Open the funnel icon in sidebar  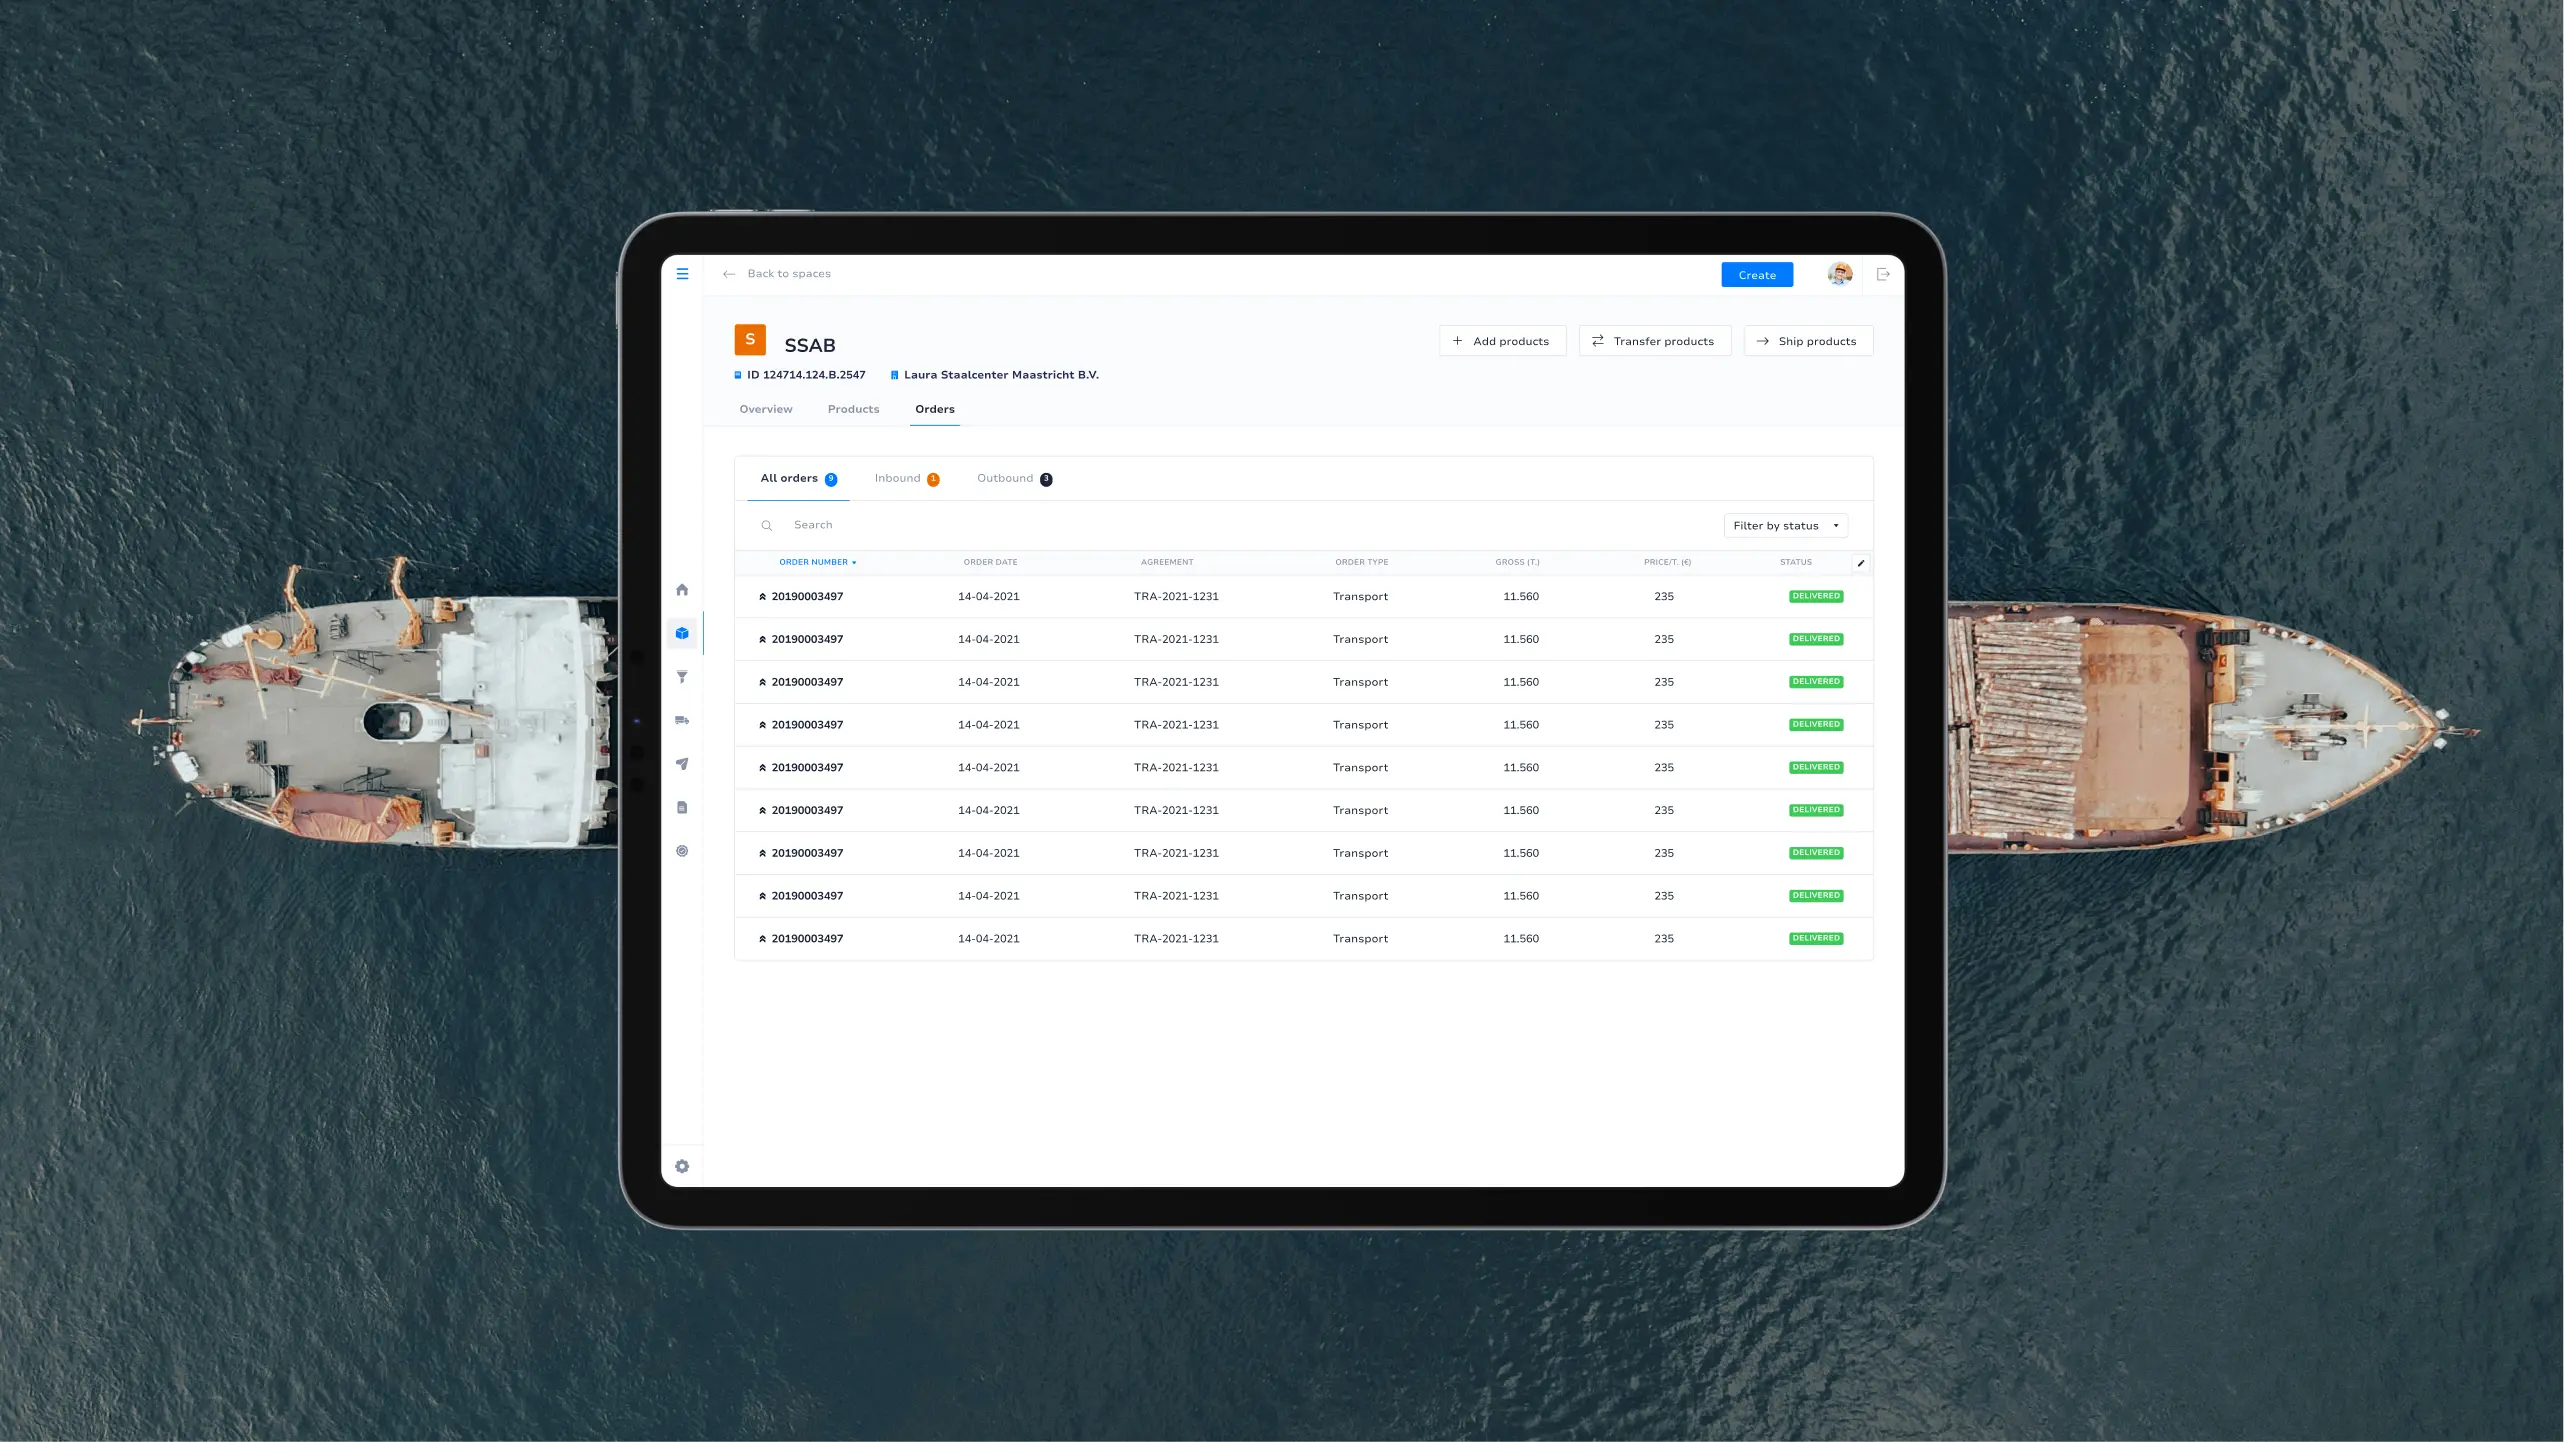682,677
